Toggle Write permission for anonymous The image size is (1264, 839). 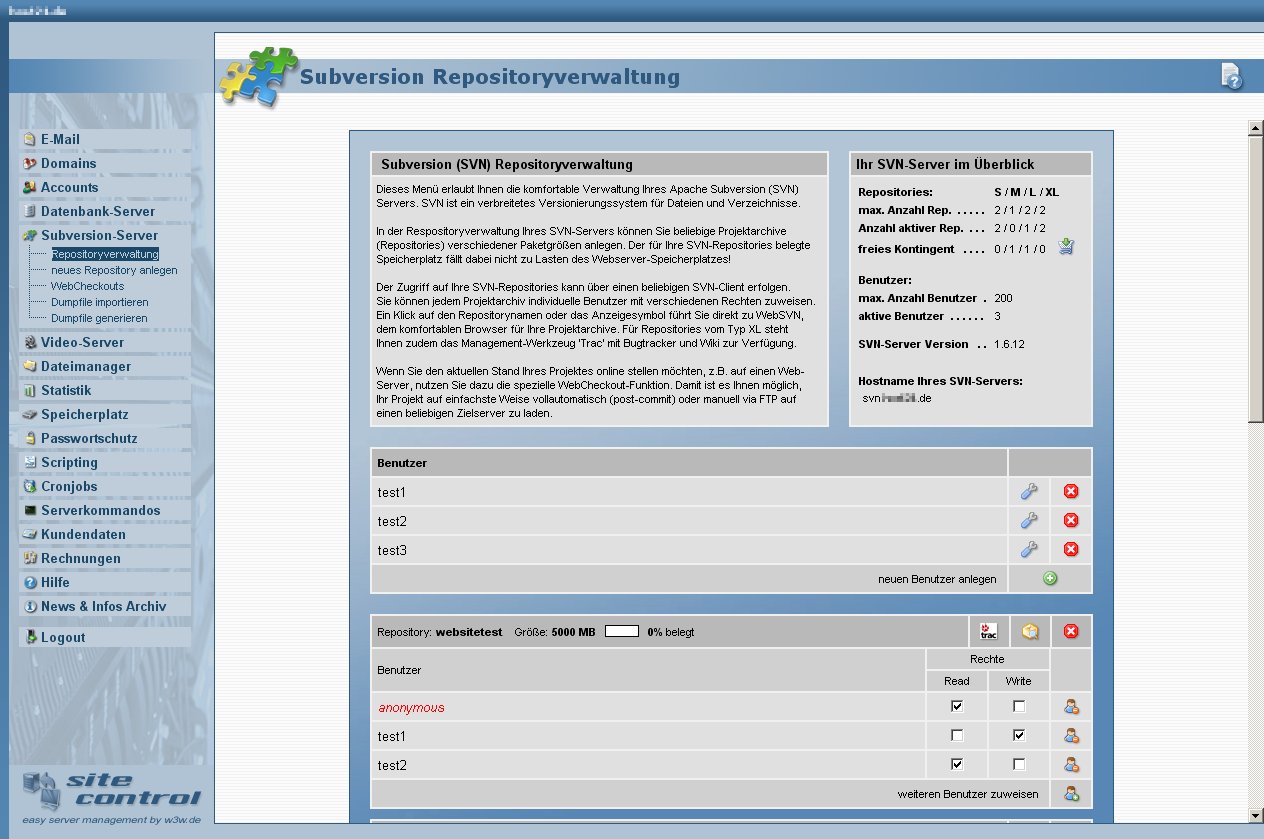point(1019,707)
